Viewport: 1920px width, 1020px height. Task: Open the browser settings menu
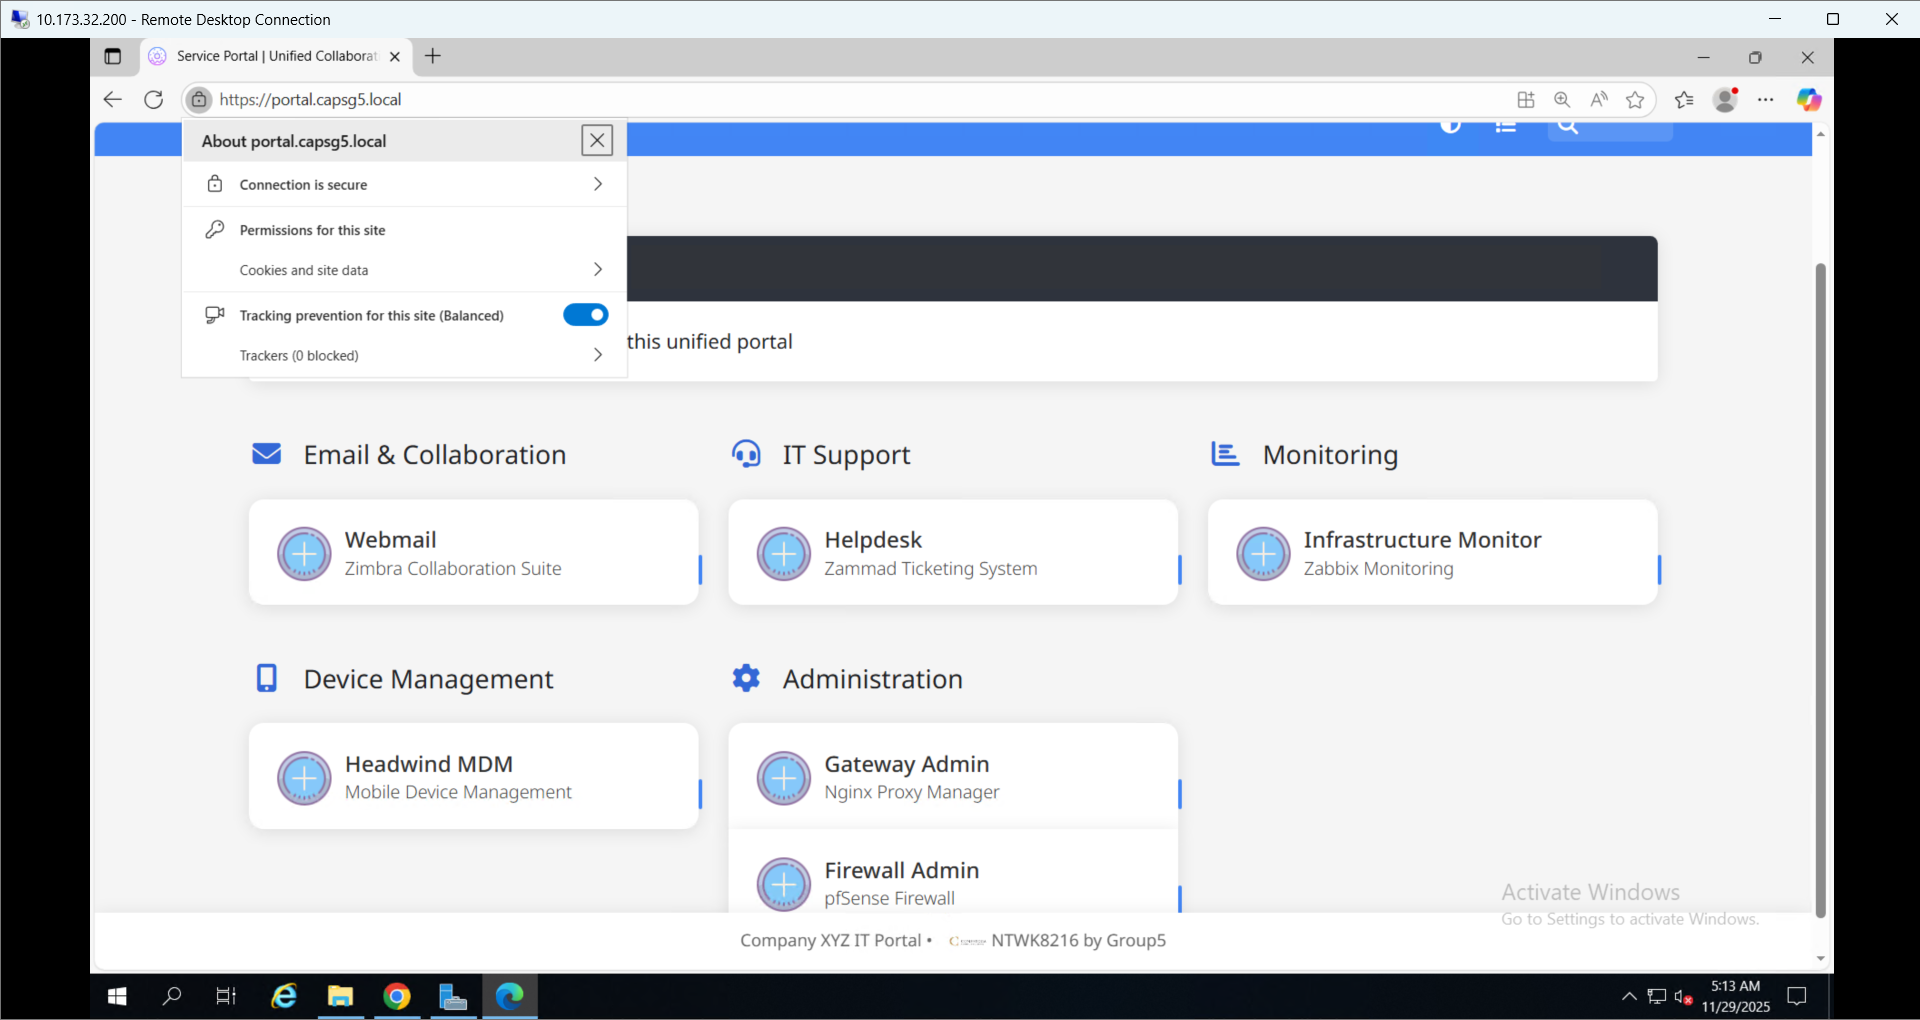click(1767, 100)
